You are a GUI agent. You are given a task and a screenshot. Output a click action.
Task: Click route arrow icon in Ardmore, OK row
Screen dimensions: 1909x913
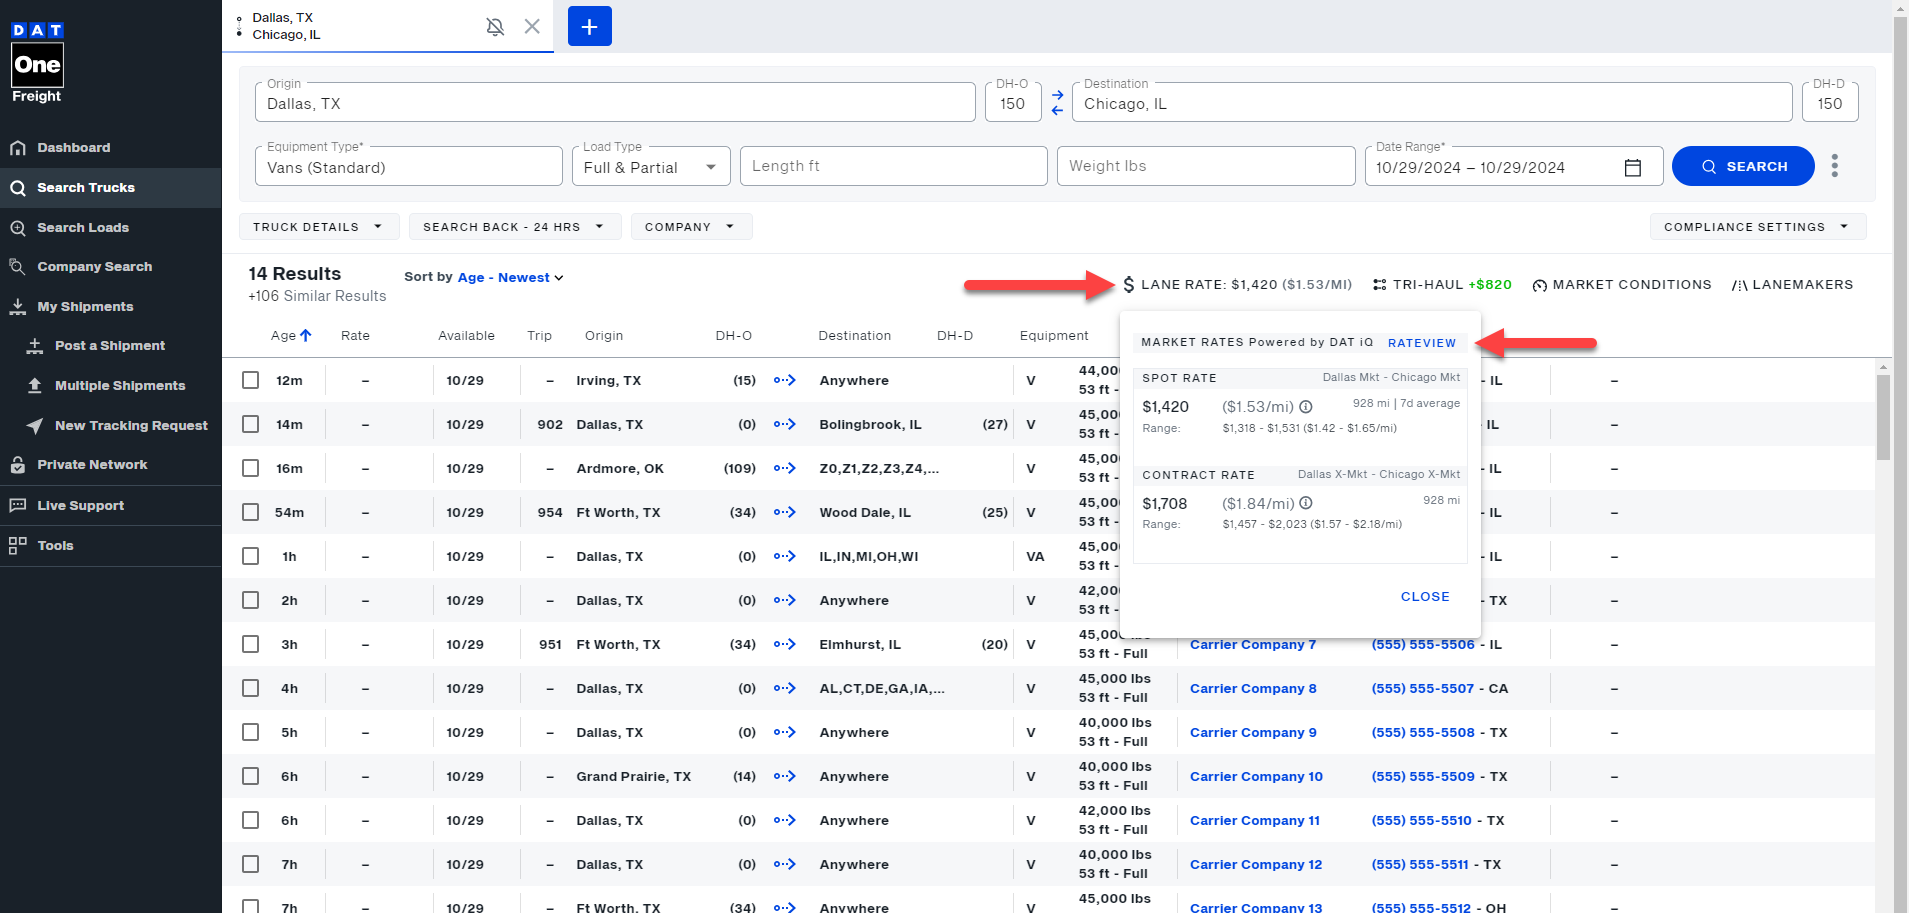tap(785, 468)
